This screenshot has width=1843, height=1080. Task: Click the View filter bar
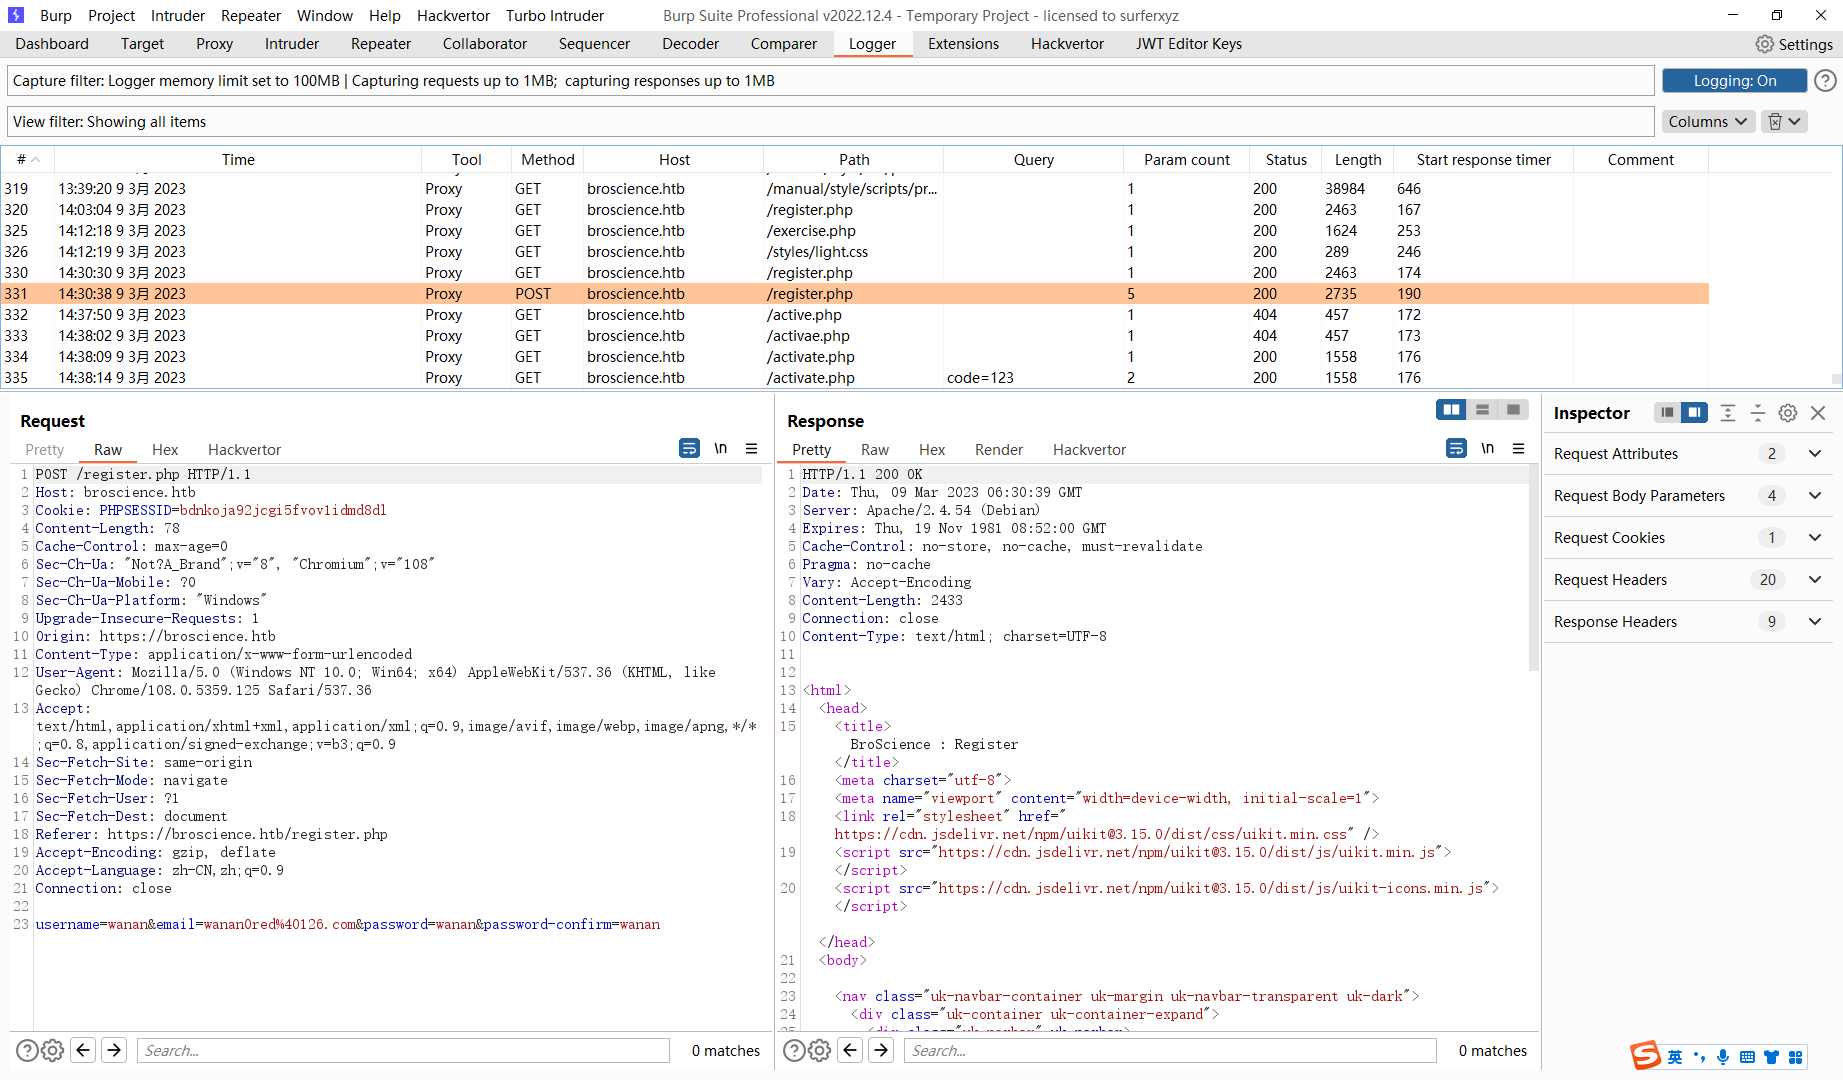click(x=831, y=122)
